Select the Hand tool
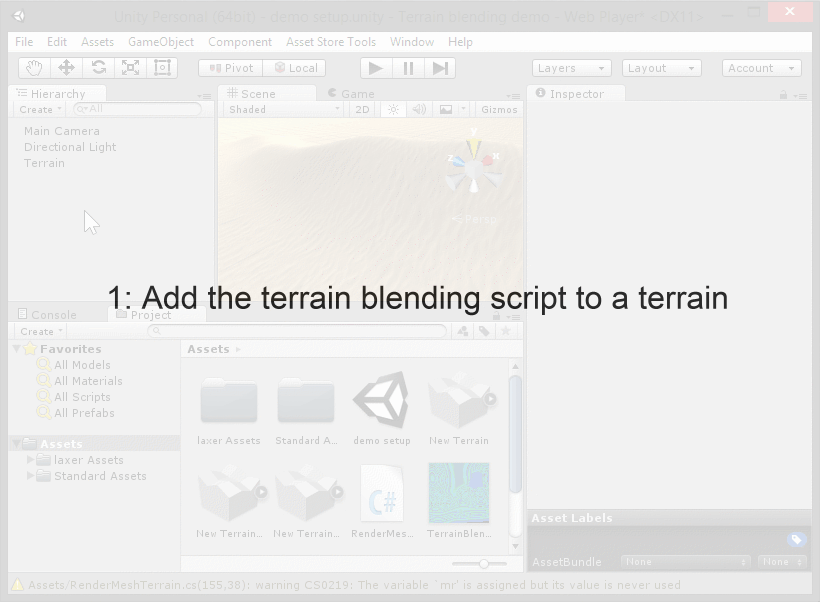Viewport: 820px width, 602px height. tap(35, 68)
